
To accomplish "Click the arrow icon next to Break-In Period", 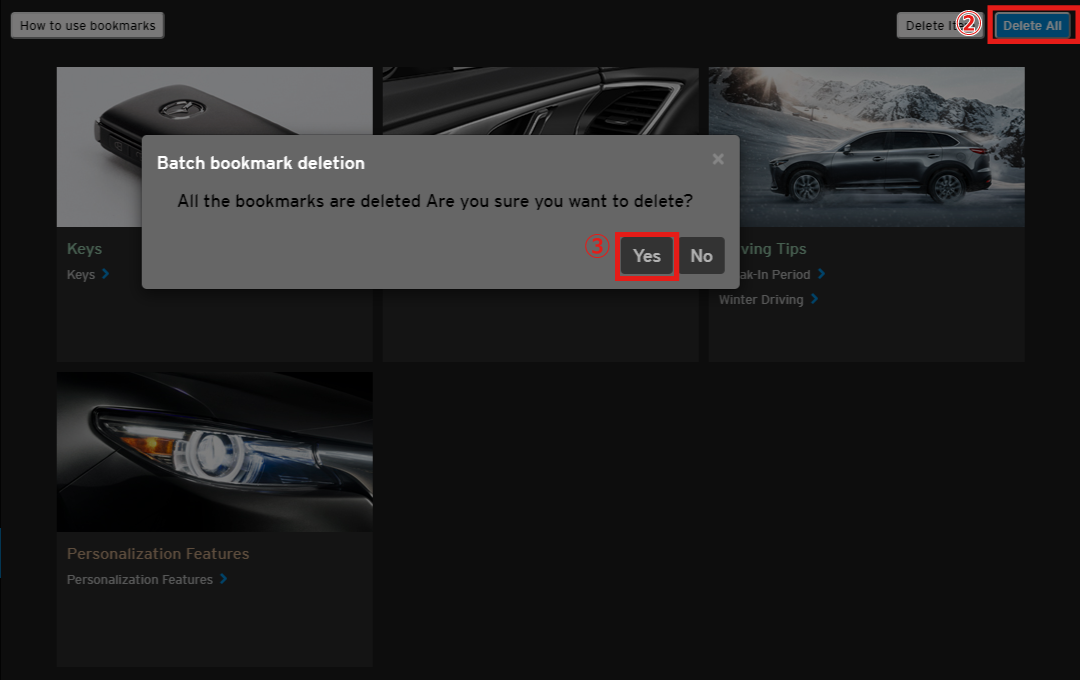I will [x=821, y=274].
